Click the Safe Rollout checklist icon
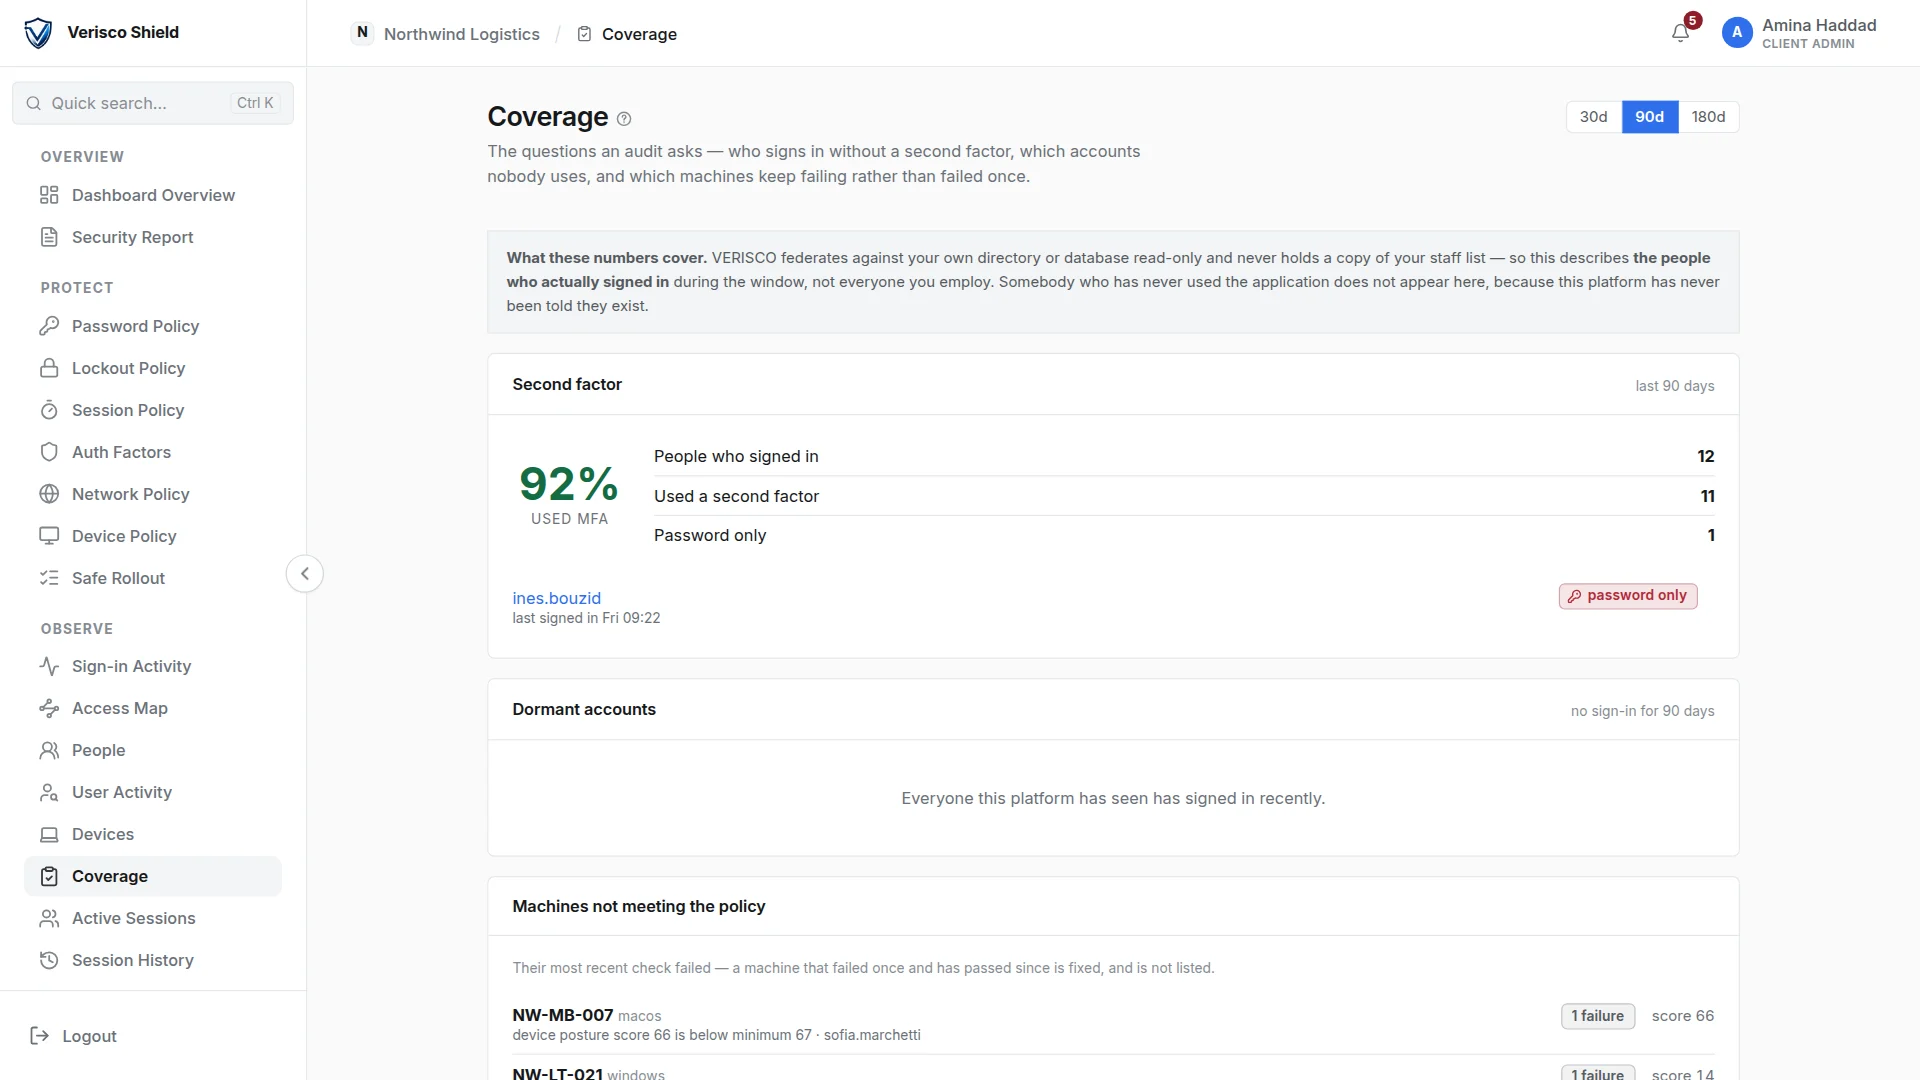This screenshot has height=1080, width=1920. [49, 578]
